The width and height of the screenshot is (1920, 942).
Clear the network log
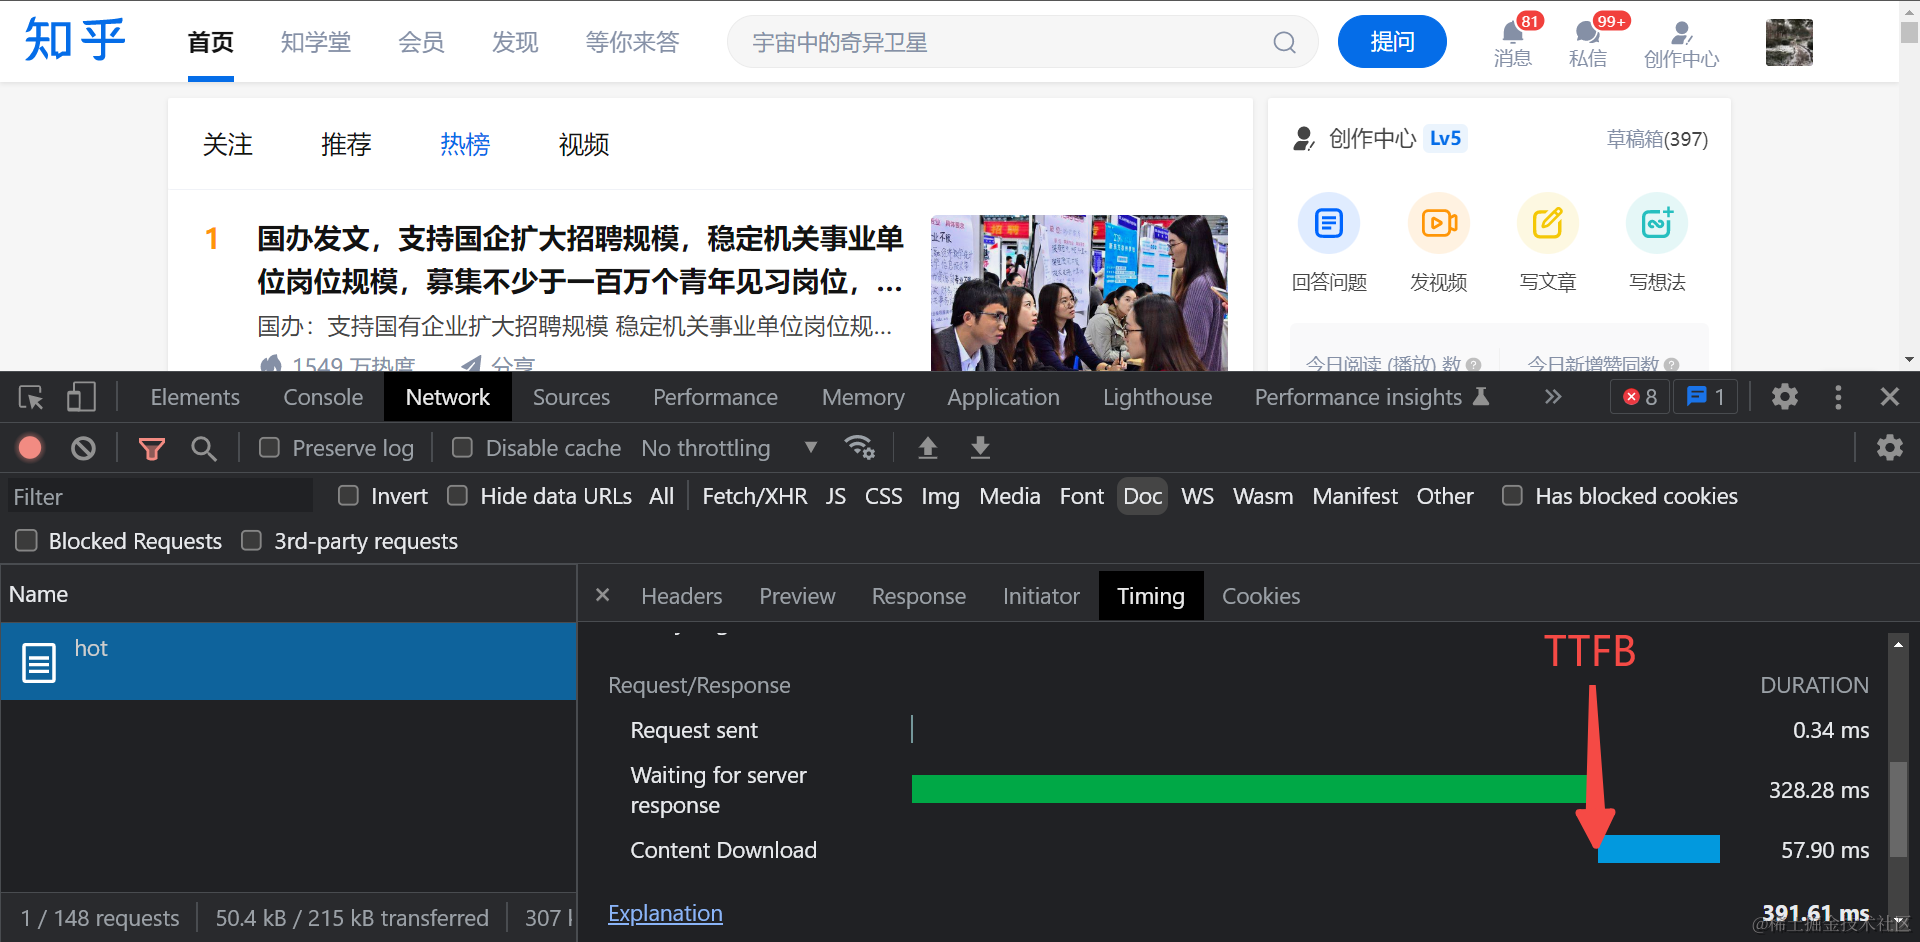[84, 448]
